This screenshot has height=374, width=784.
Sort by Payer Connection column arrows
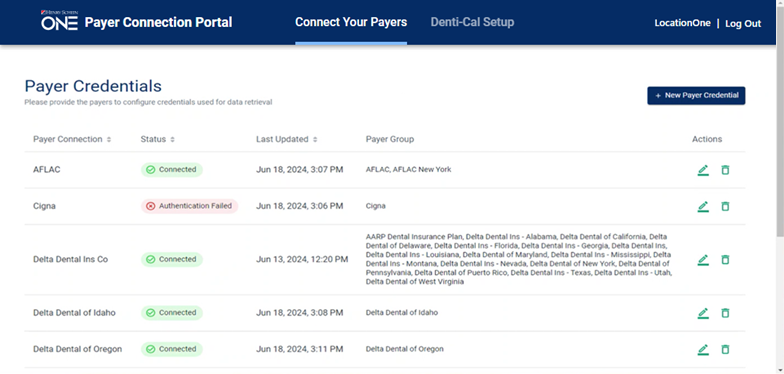pyautogui.click(x=109, y=140)
